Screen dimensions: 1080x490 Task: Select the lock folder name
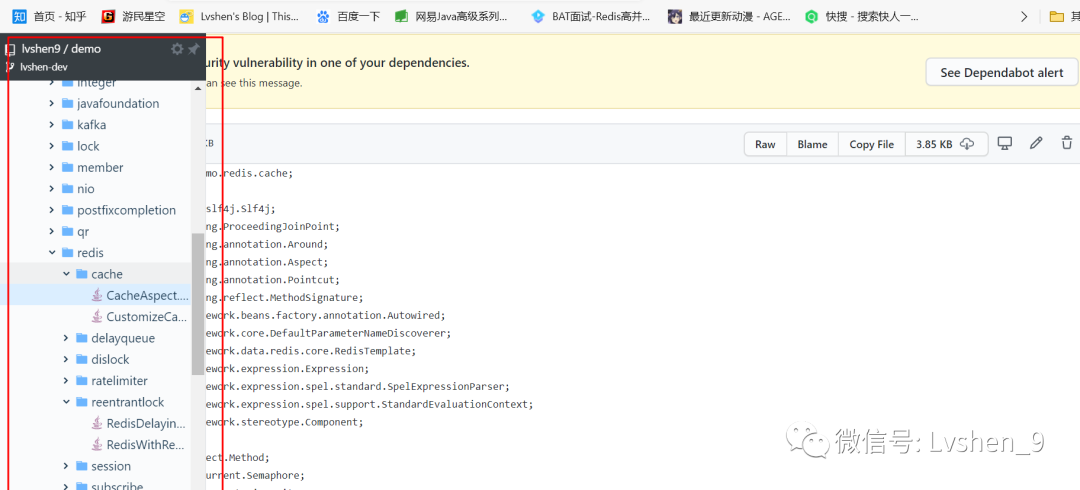88,146
